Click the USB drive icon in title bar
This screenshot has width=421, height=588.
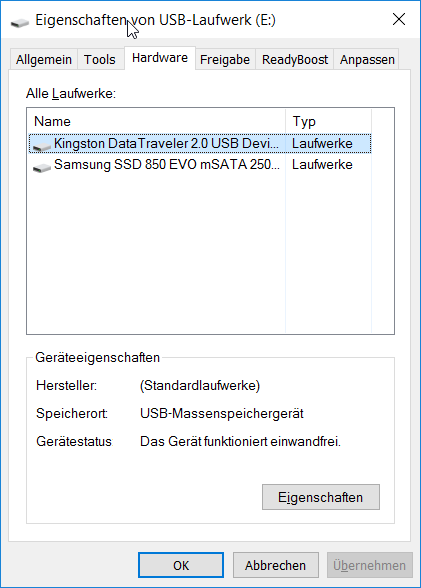tap(20, 23)
